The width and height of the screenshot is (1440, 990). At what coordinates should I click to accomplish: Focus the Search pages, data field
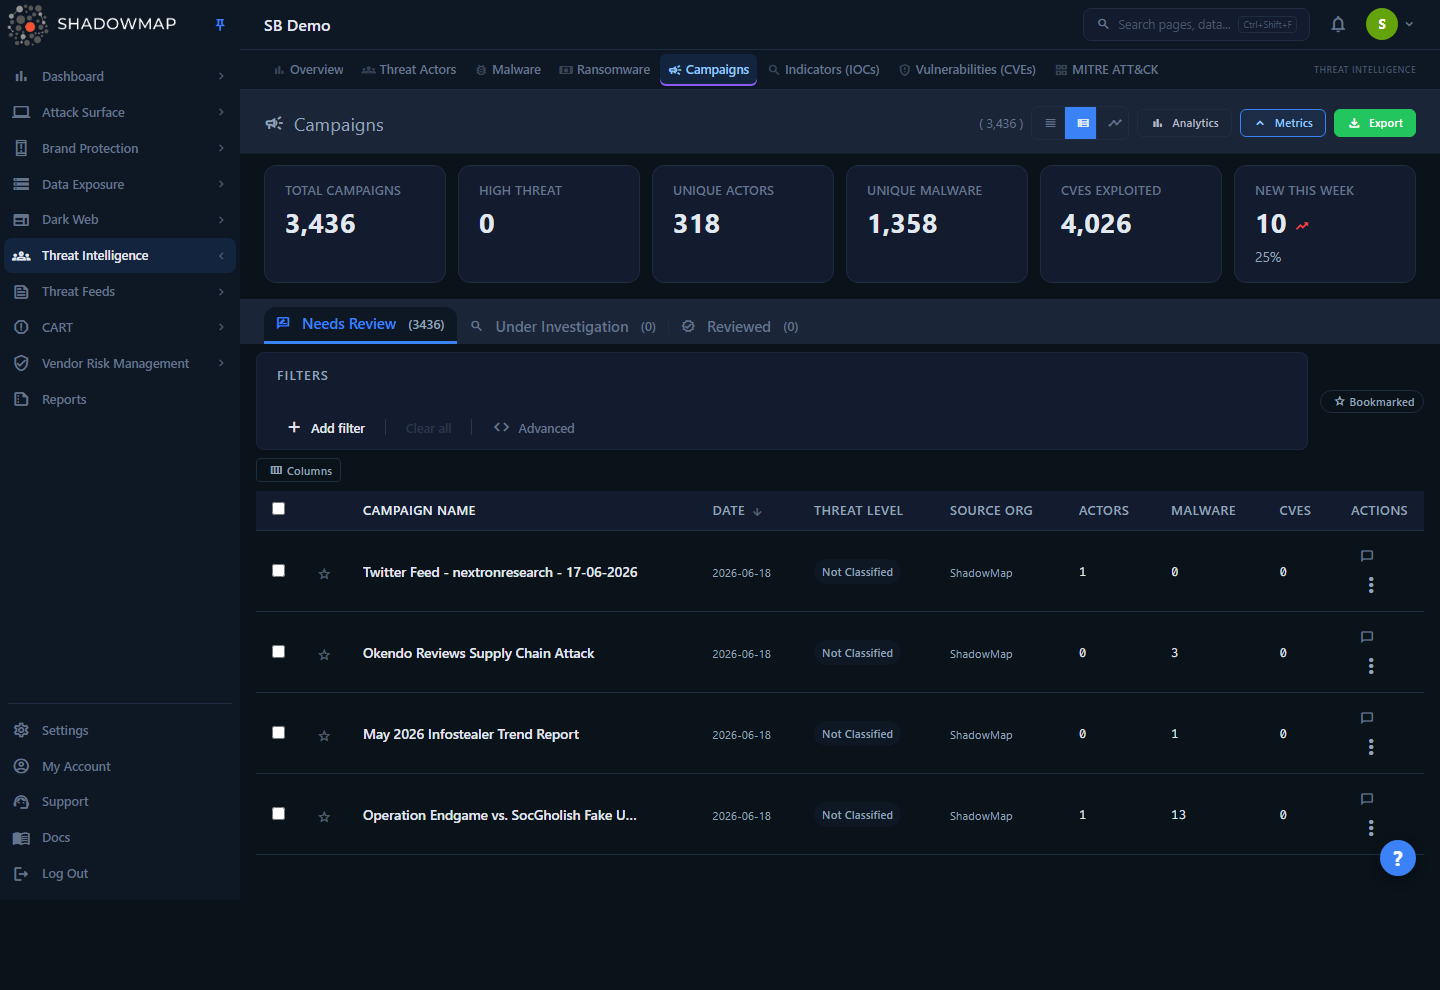1196,24
